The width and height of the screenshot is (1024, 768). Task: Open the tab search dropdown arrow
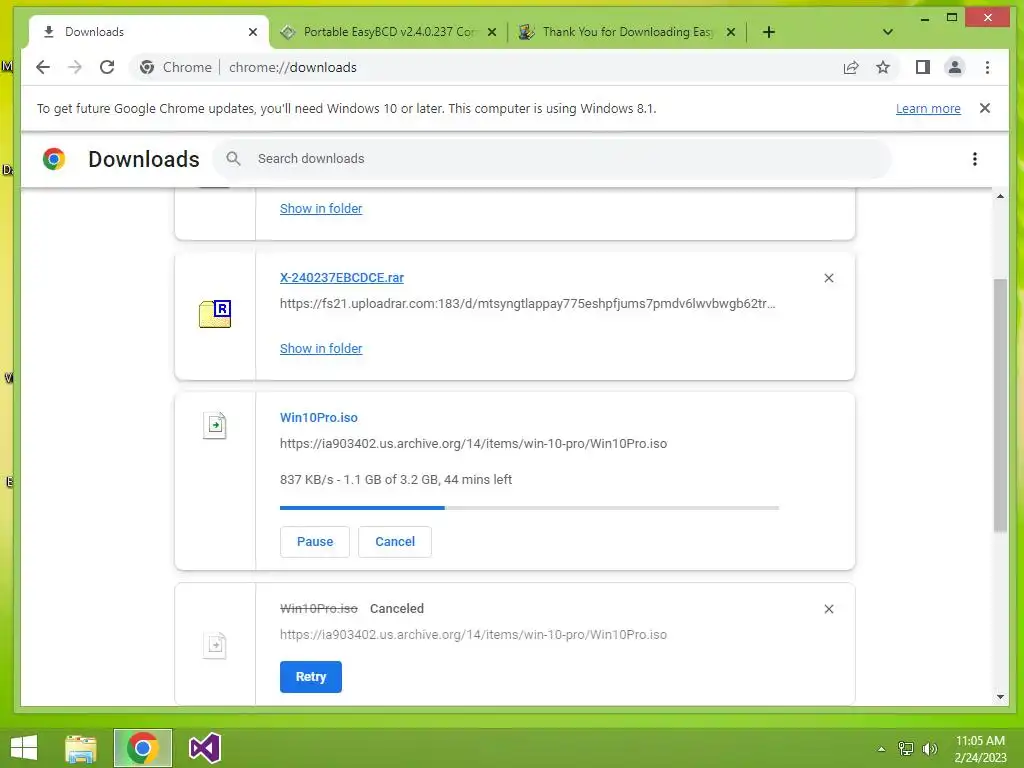pos(888,32)
